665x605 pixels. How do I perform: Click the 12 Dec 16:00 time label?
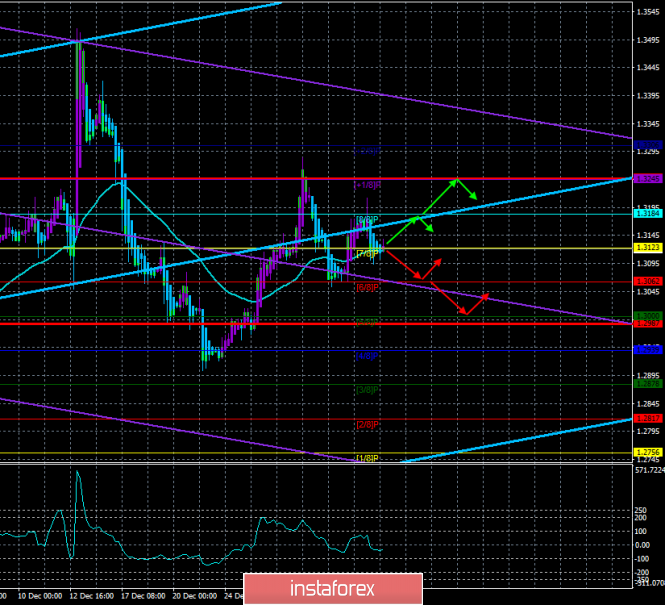91,596
